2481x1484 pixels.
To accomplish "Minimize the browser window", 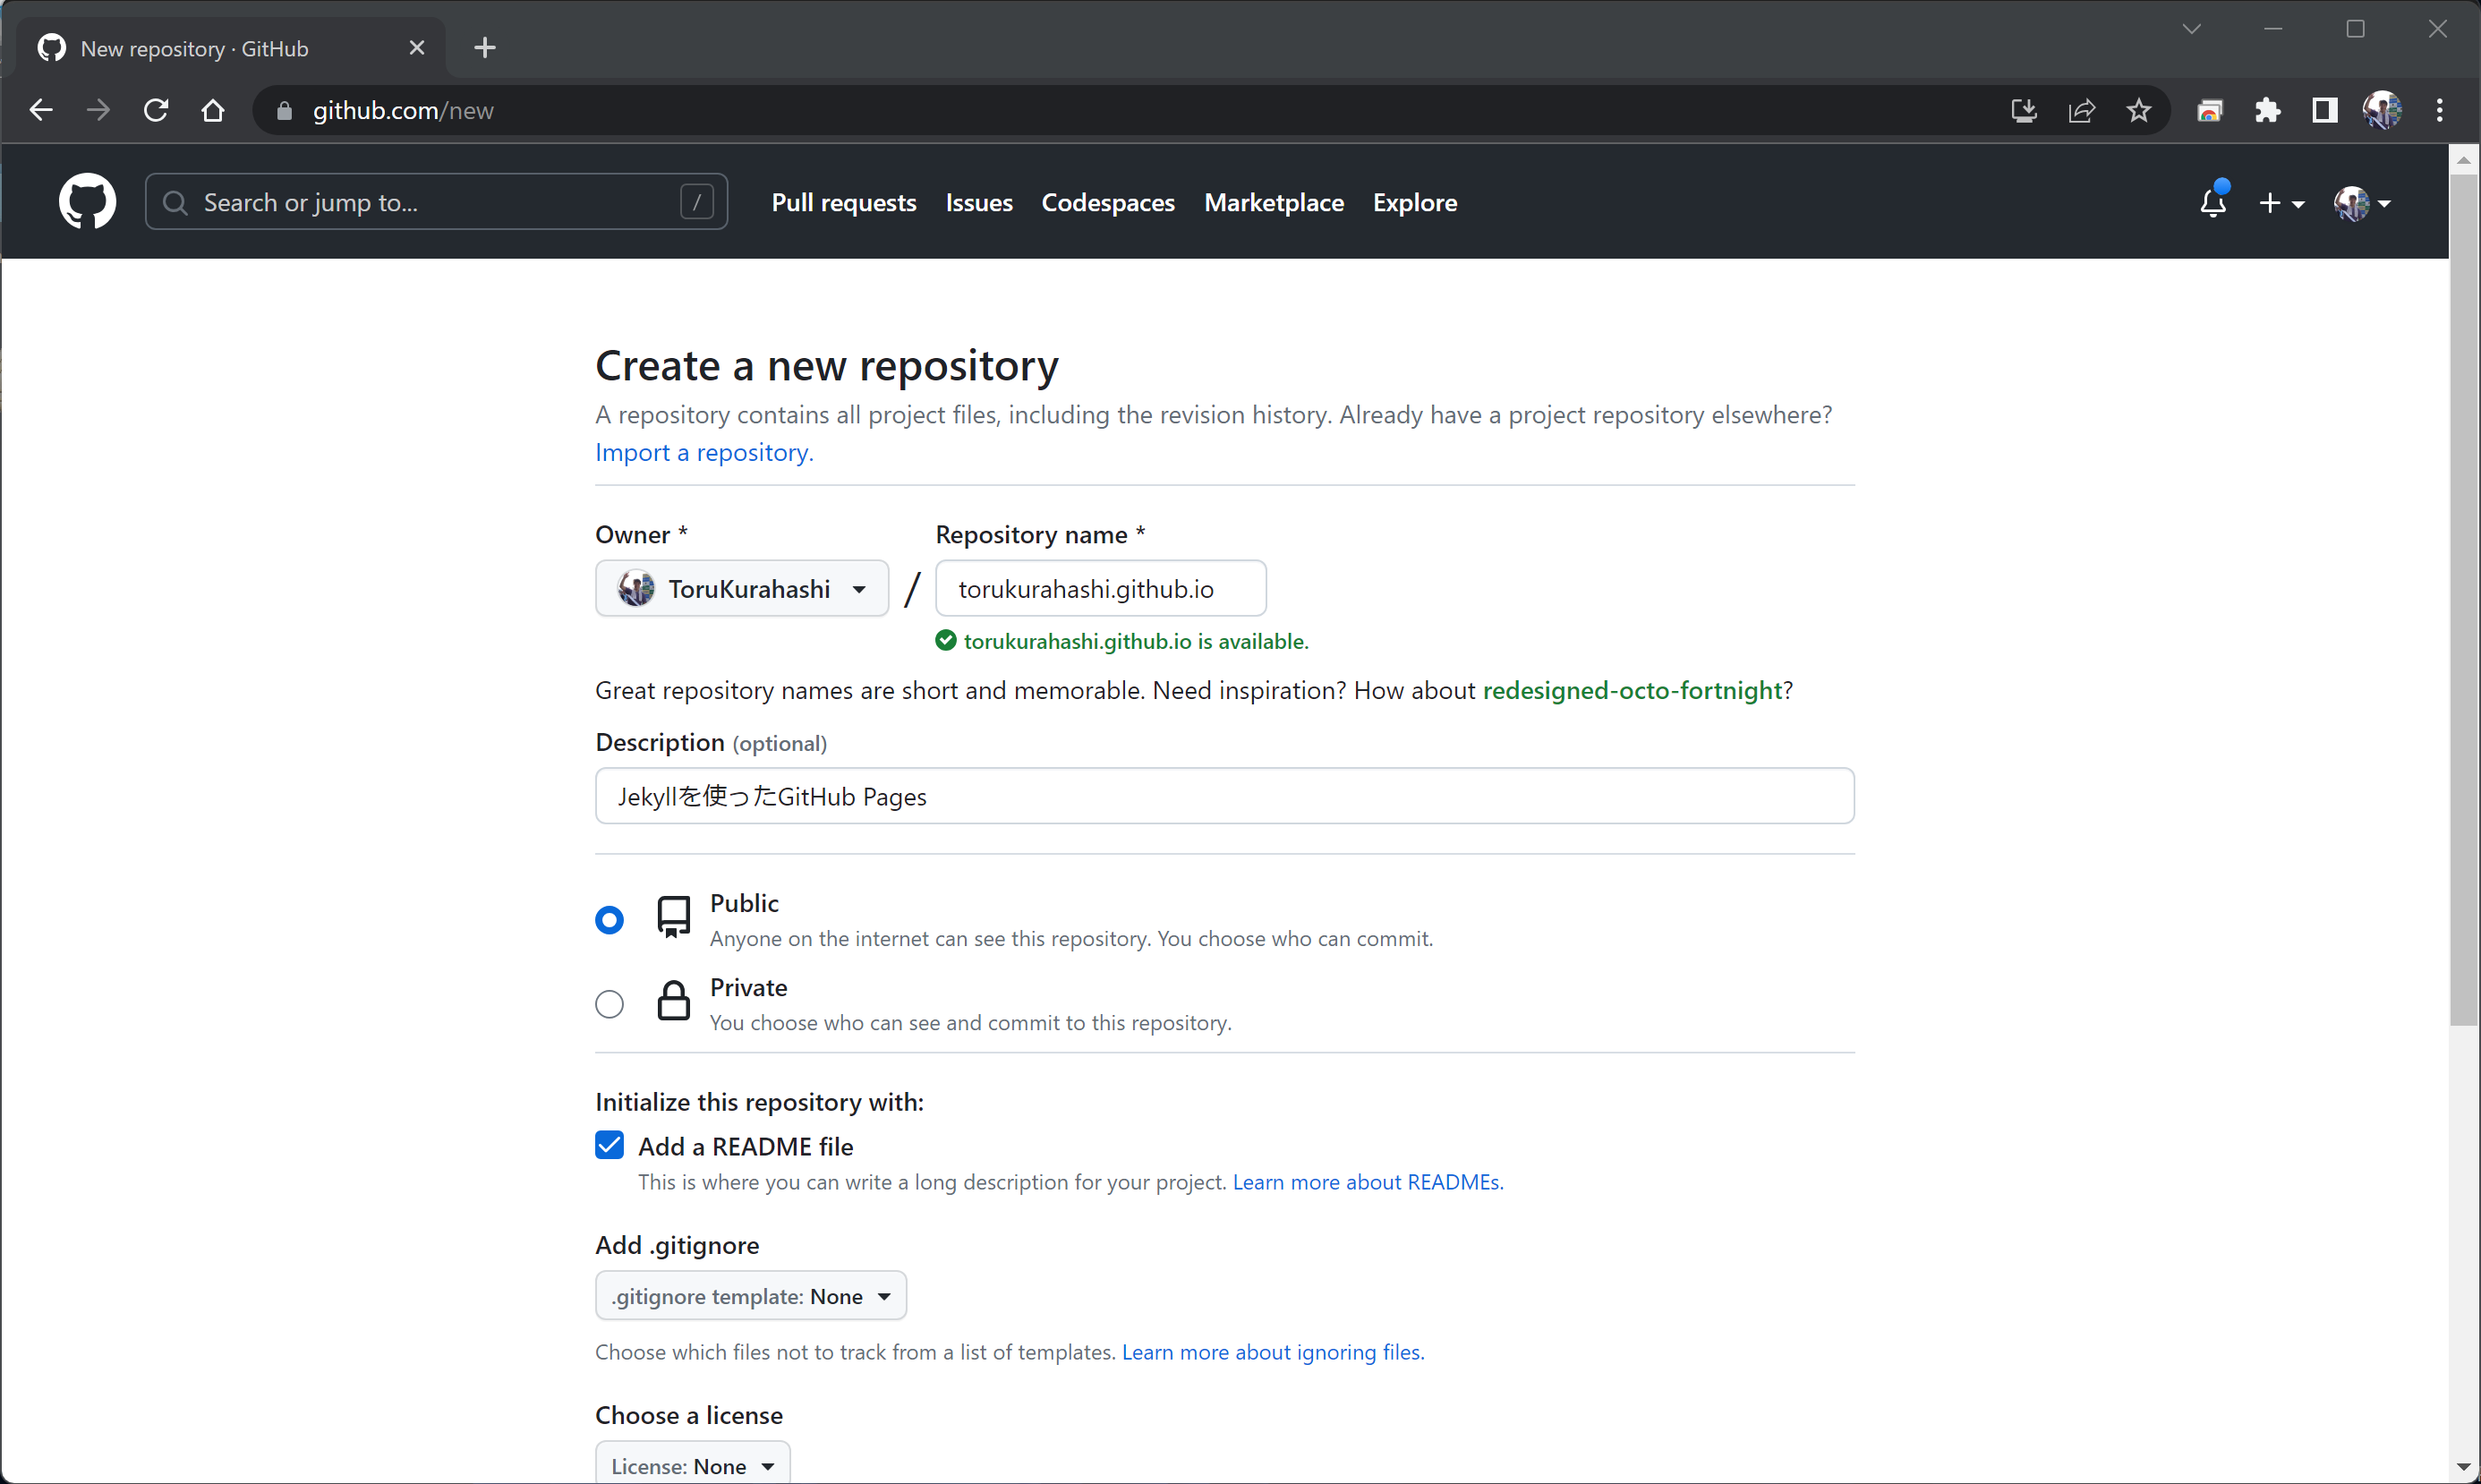I will (2273, 29).
